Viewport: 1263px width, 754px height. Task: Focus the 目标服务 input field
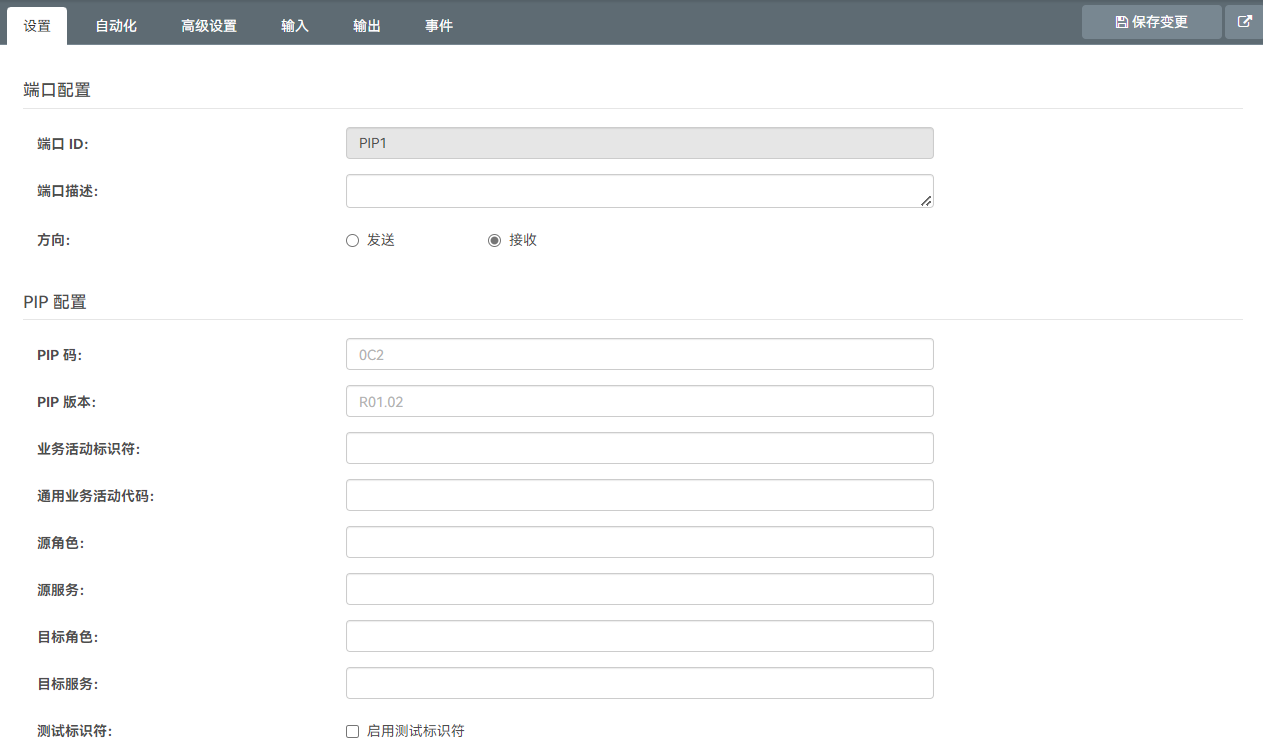(x=640, y=683)
